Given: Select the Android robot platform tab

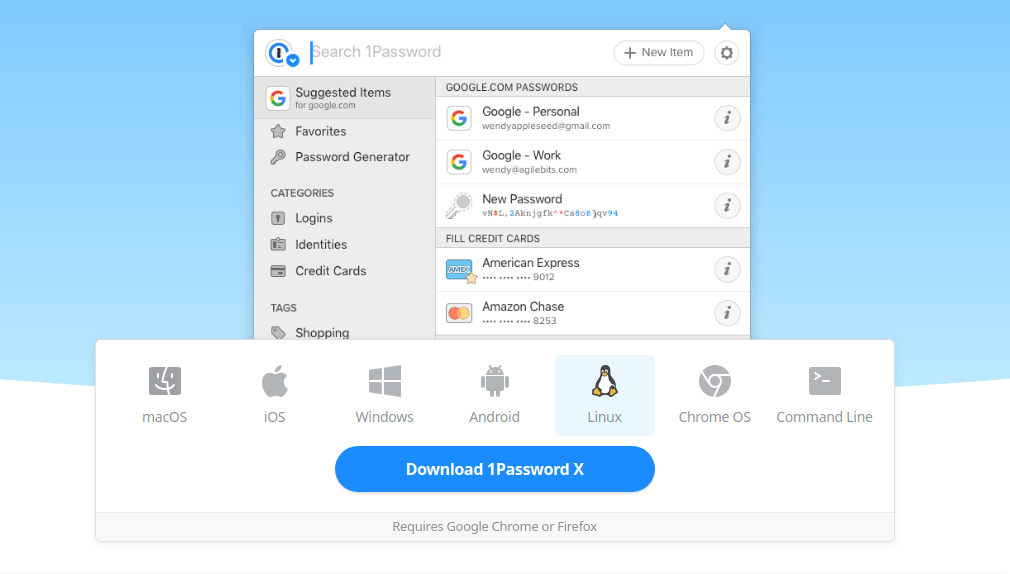Looking at the screenshot, I should [495, 395].
